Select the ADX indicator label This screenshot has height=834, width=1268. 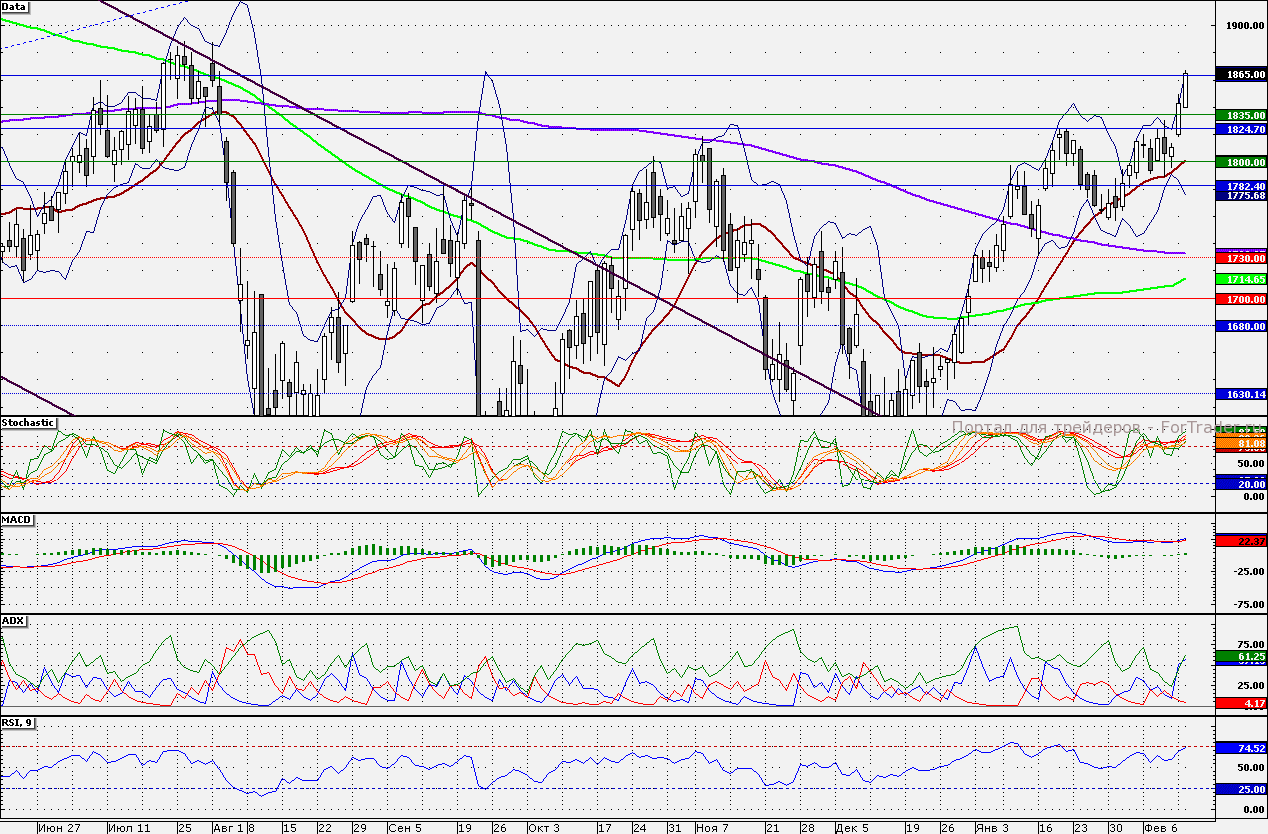(14, 621)
